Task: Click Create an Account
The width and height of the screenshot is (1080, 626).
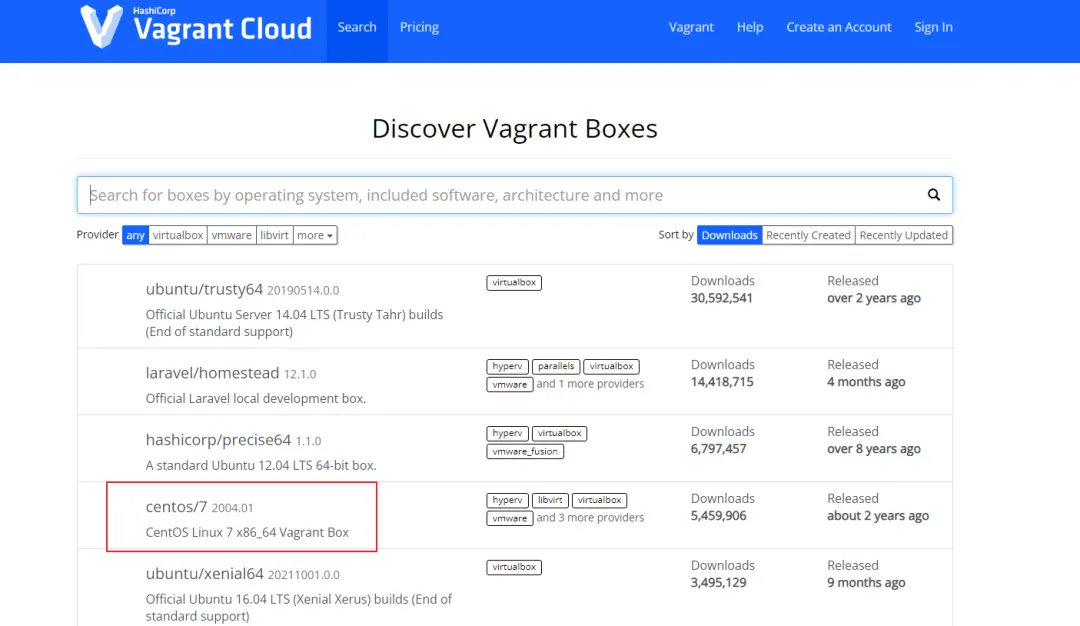Action: pyautogui.click(x=838, y=28)
